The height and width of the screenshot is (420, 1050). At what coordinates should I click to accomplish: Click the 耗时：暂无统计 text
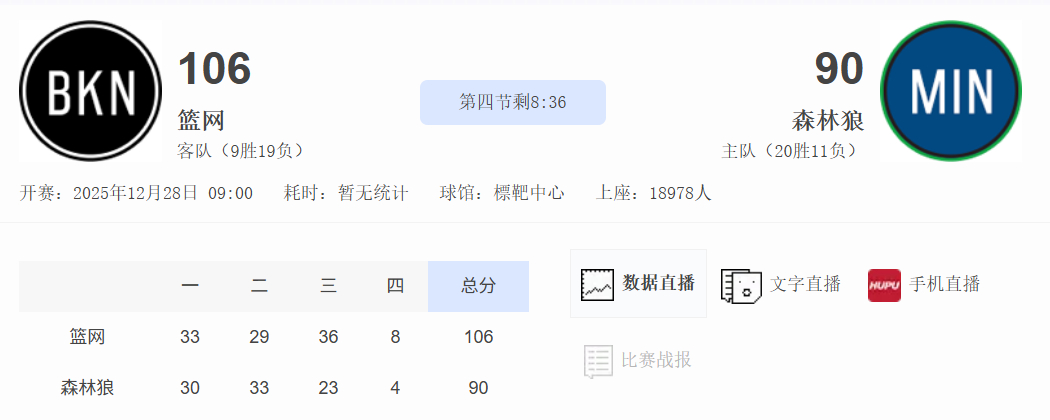[346, 194]
